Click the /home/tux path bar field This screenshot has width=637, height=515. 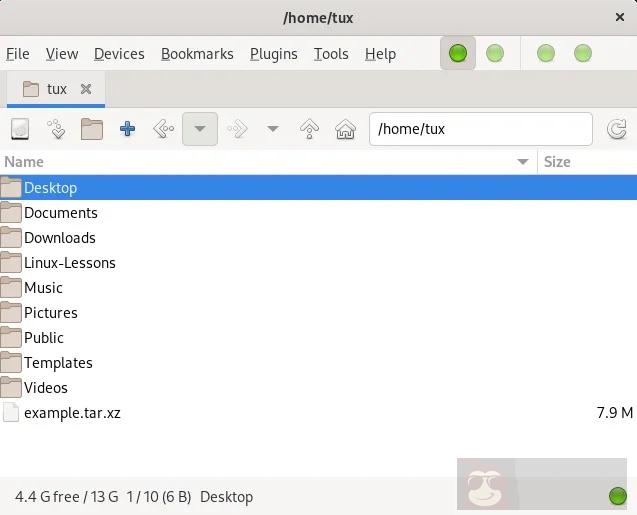481,129
